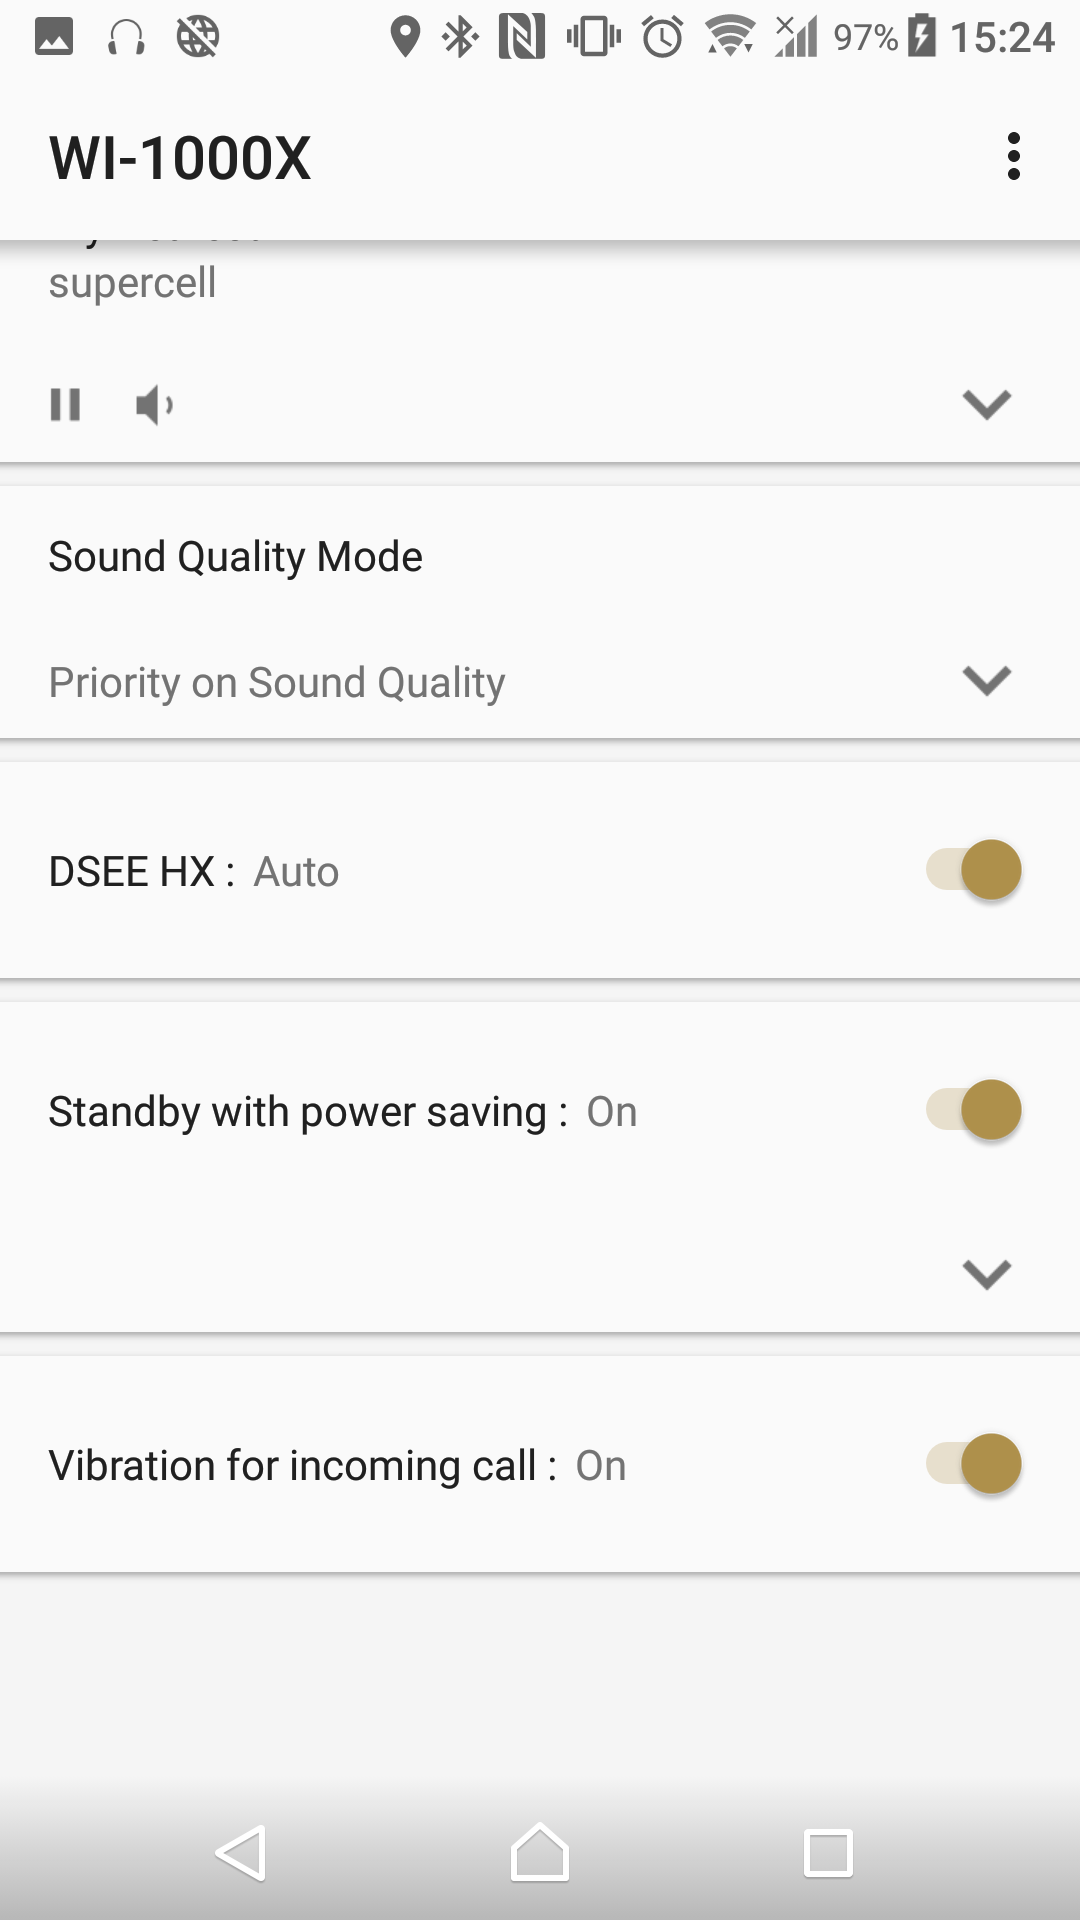Tap the Android home button
1080x1920 pixels.
click(540, 1853)
